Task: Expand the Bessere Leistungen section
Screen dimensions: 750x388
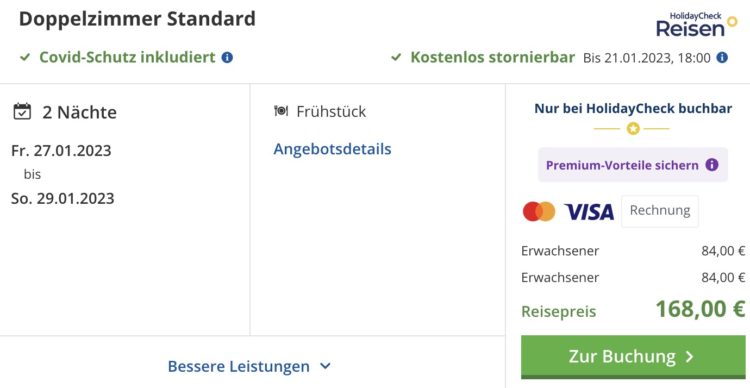Action: (x=249, y=366)
